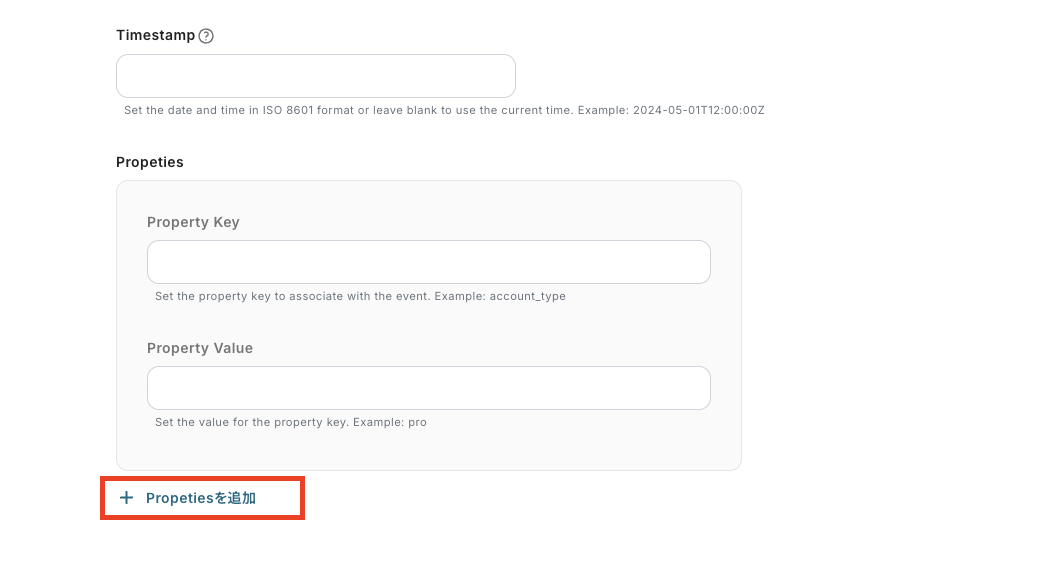Click the Property Value label
This screenshot has height=588, width=1042.
coord(200,348)
